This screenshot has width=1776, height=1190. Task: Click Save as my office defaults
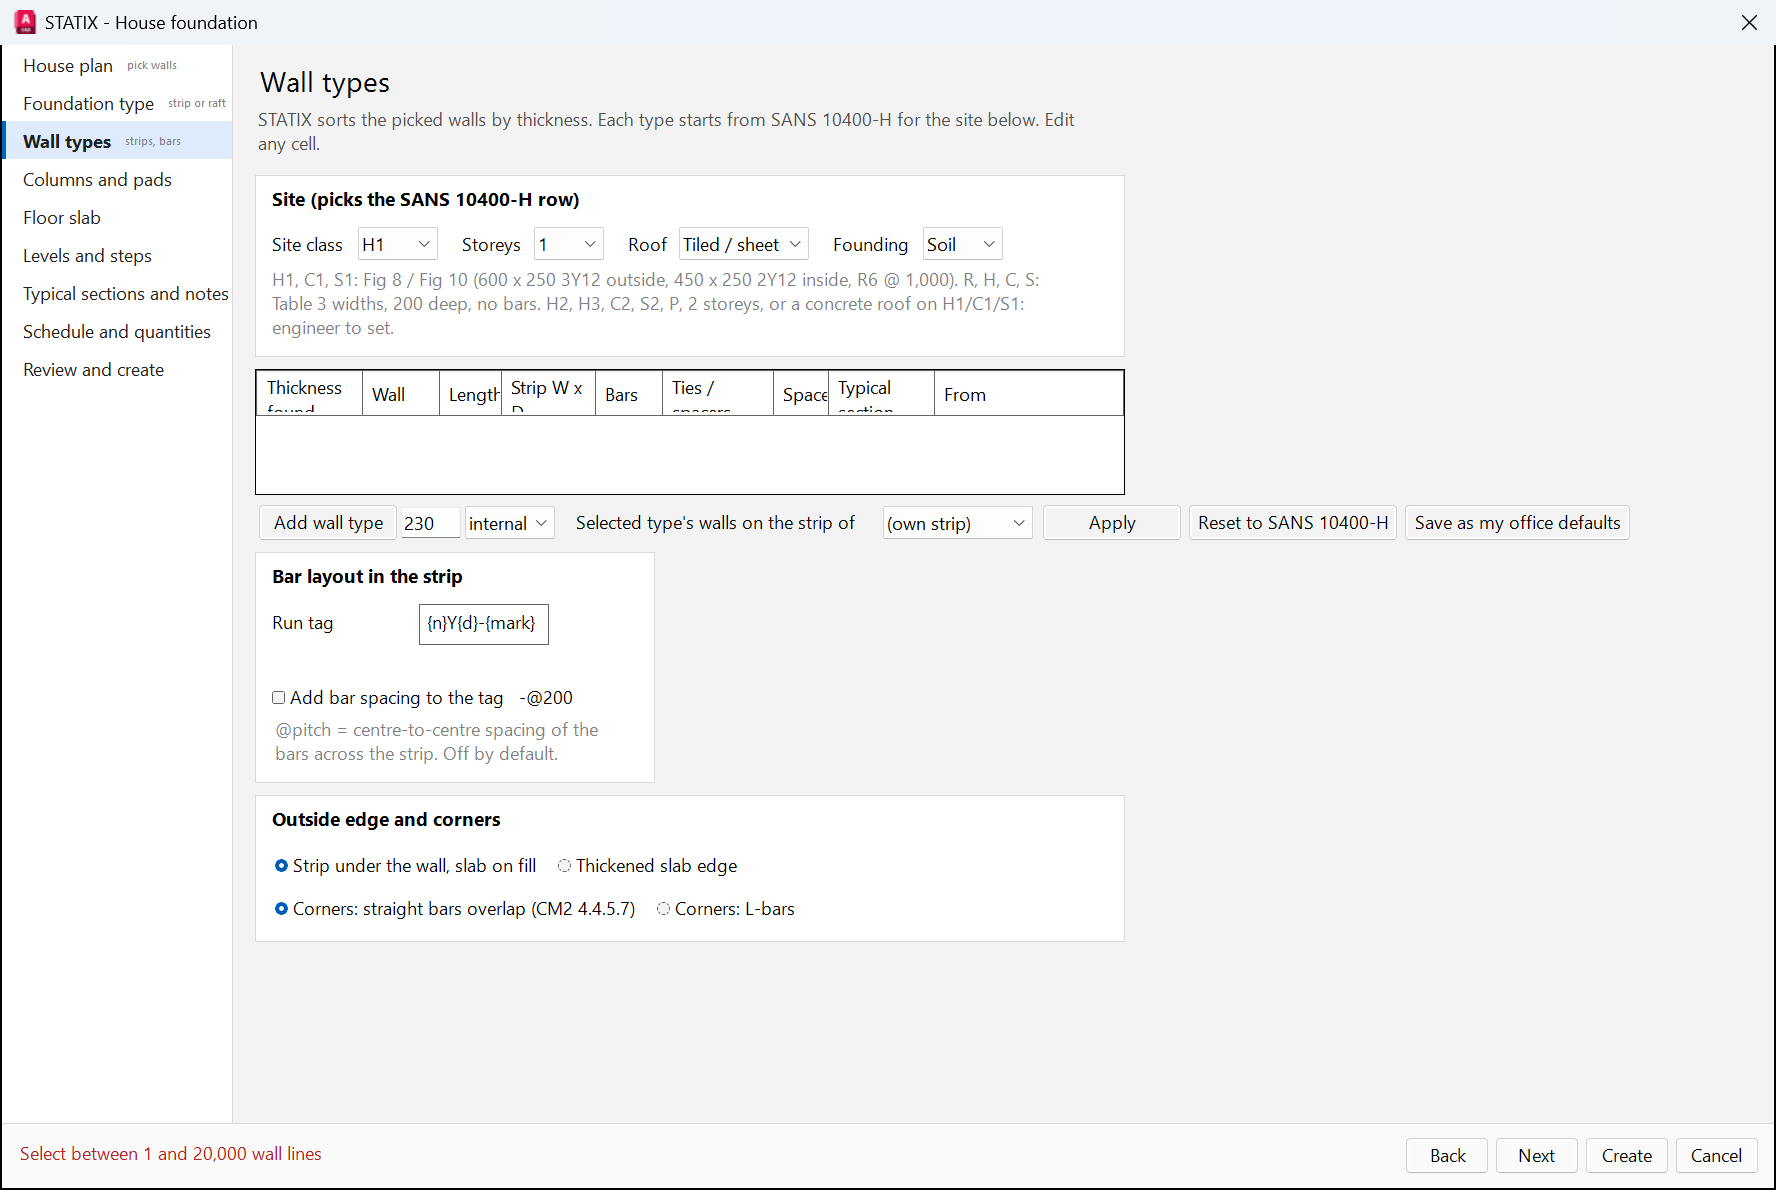[1517, 523]
